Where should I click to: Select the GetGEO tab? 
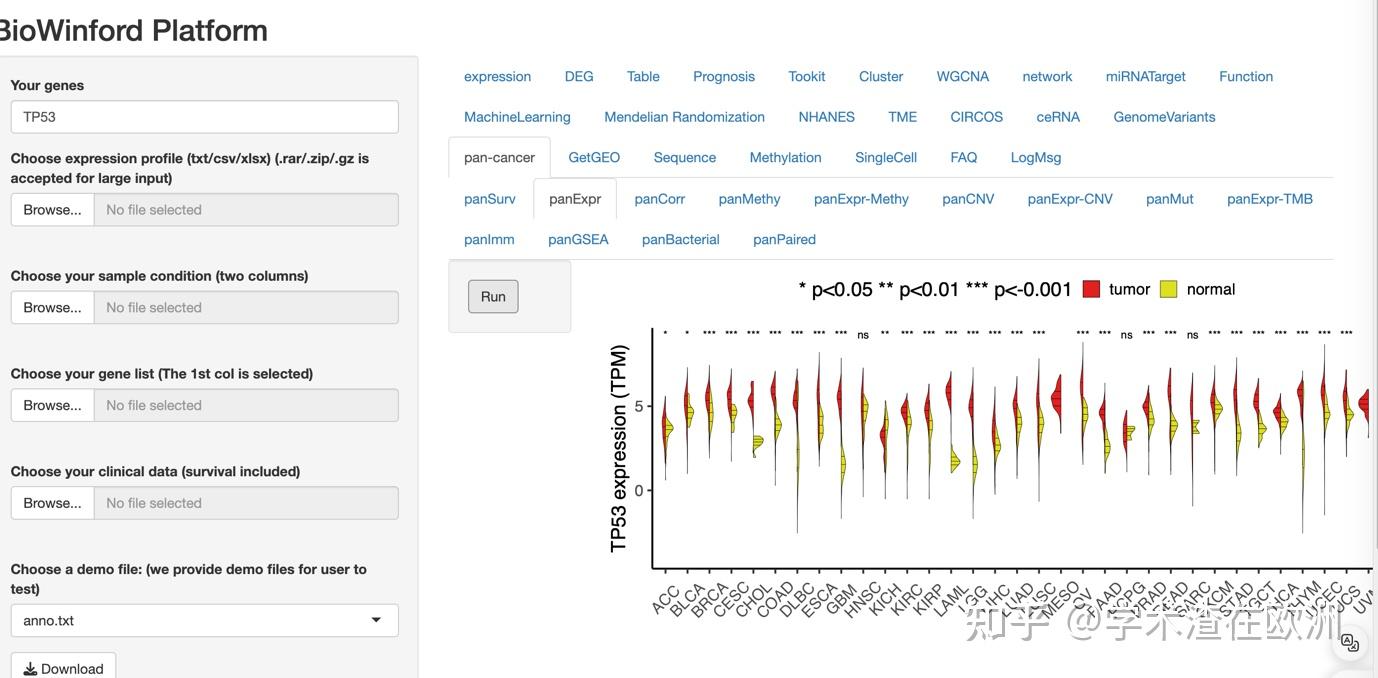[x=594, y=158]
